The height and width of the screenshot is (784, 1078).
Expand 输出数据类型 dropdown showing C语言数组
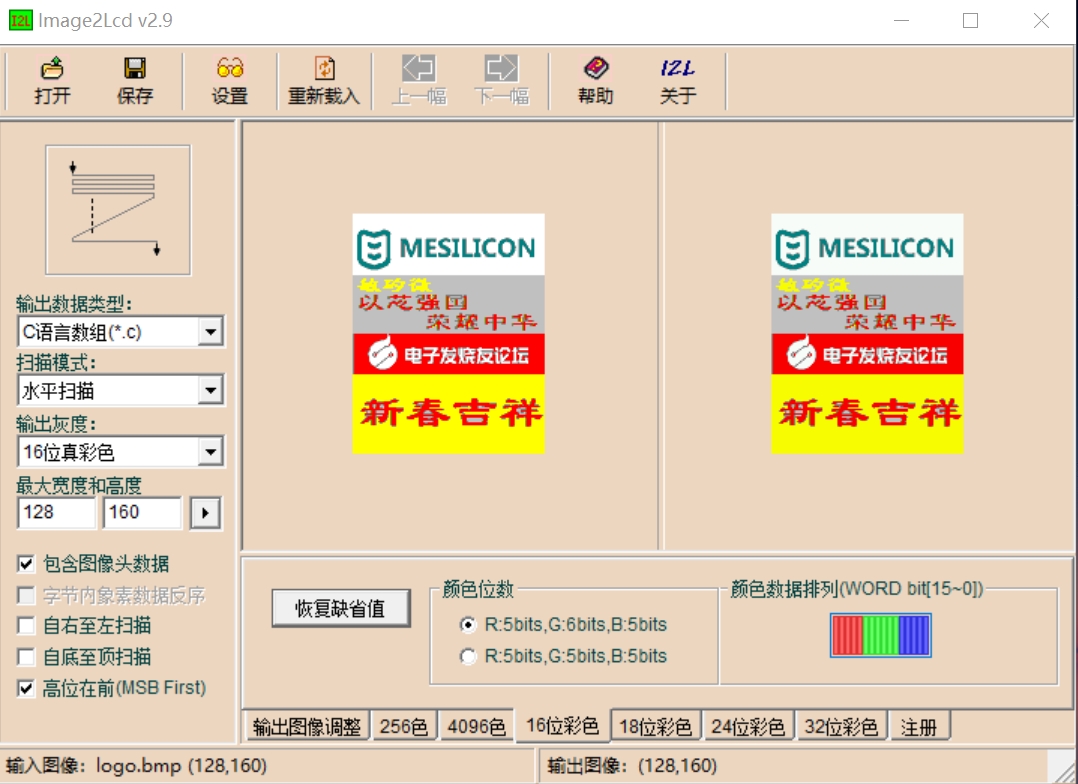210,332
